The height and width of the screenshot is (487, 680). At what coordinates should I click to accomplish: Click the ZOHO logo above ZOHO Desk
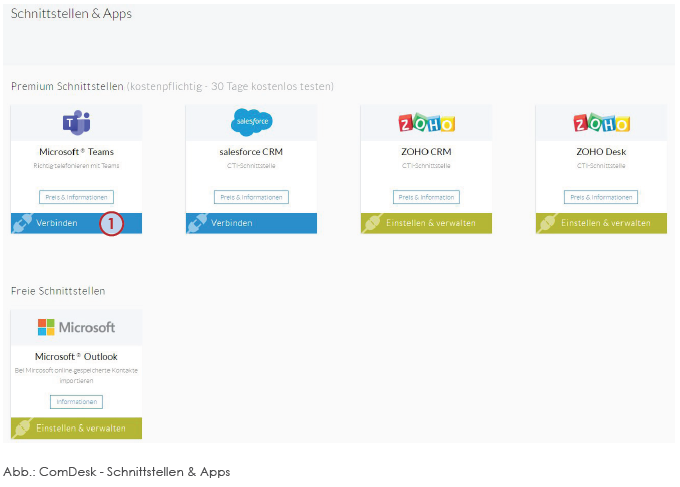(x=601, y=123)
